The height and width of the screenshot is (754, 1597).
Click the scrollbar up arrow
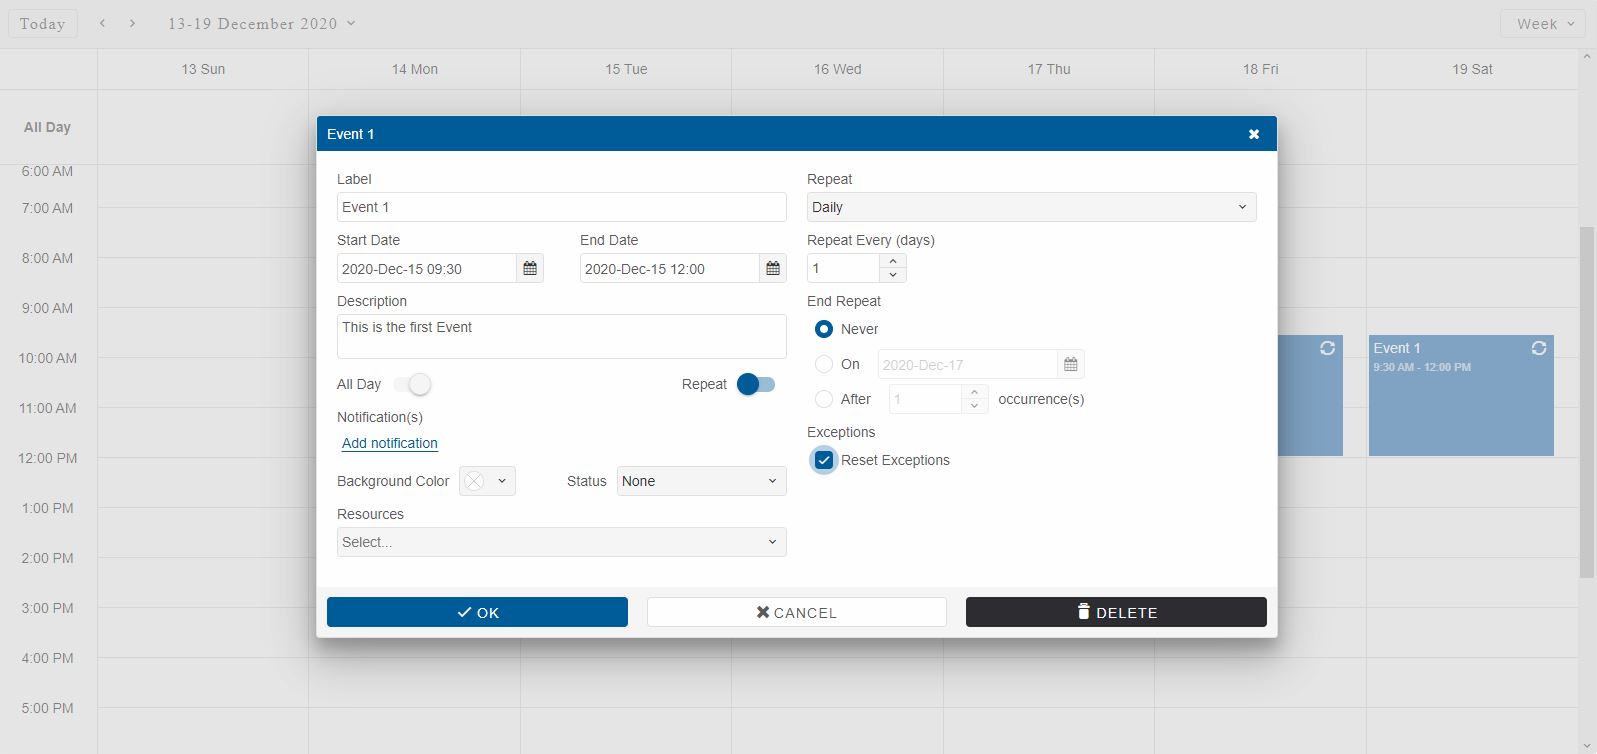click(1587, 57)
